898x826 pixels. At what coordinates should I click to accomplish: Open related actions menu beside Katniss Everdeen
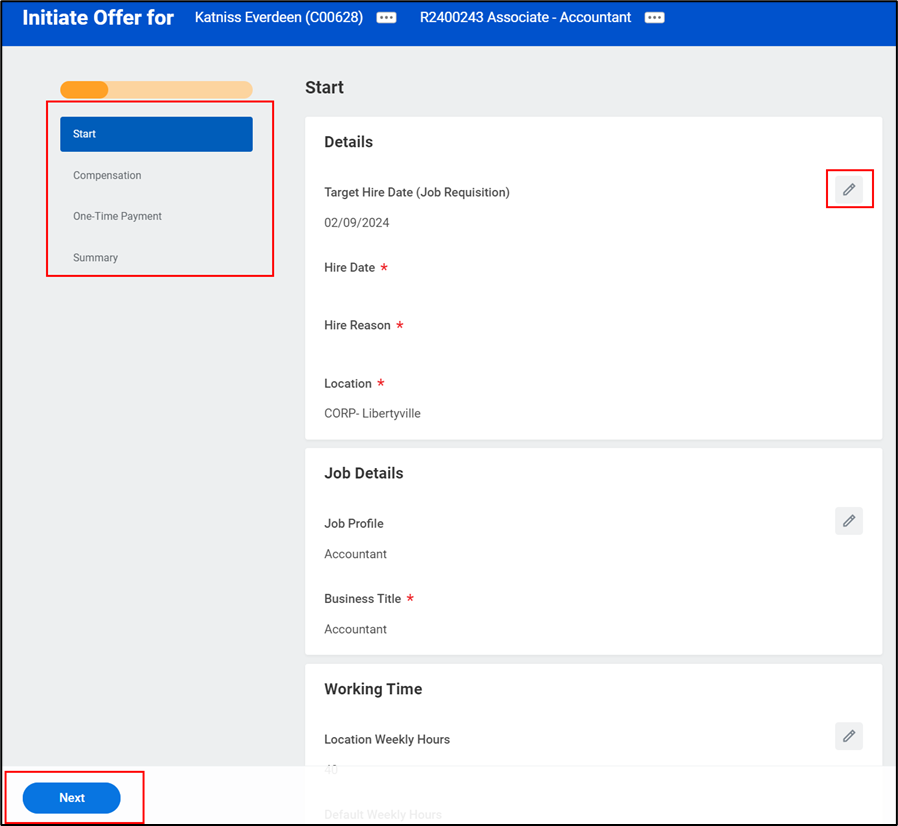386,18
